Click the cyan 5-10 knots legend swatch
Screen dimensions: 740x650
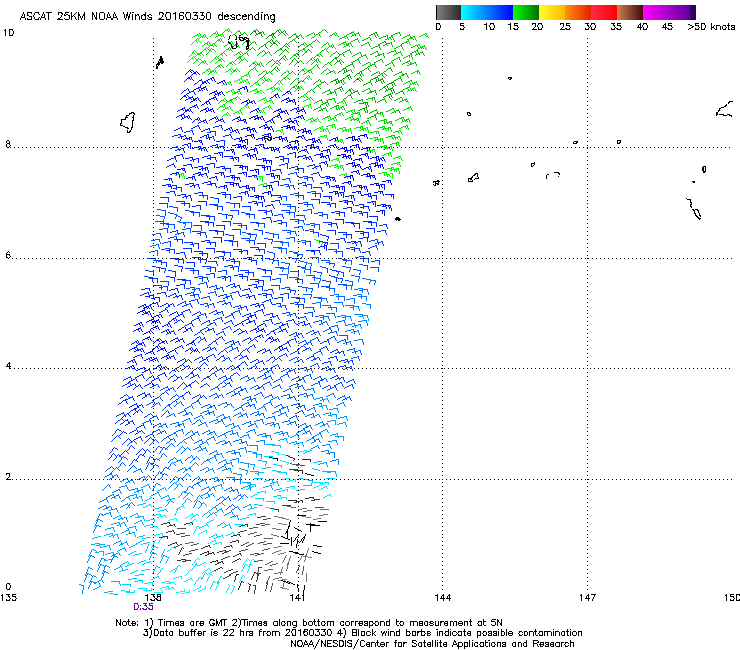(x=473, y=12)
